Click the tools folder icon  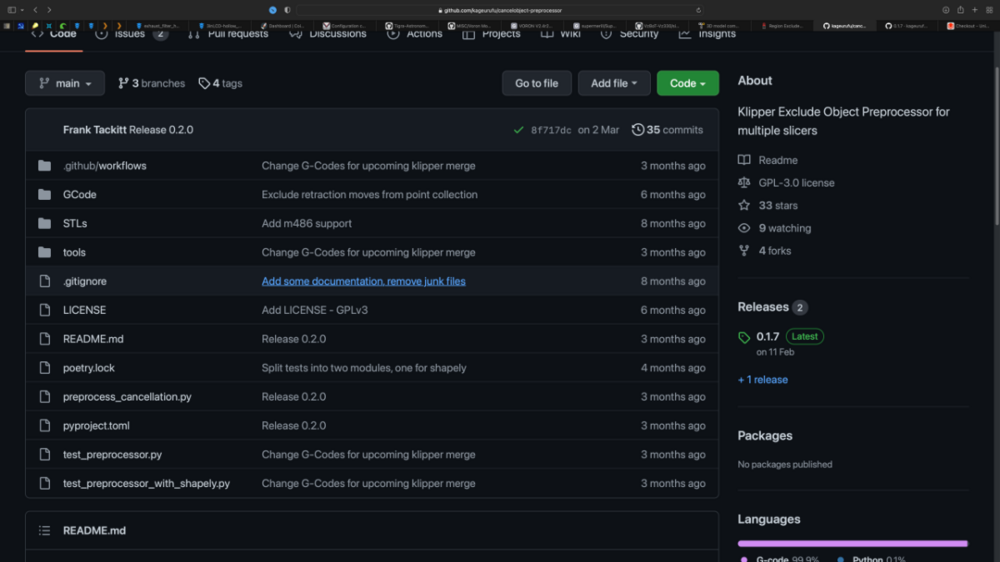point(45,252)
